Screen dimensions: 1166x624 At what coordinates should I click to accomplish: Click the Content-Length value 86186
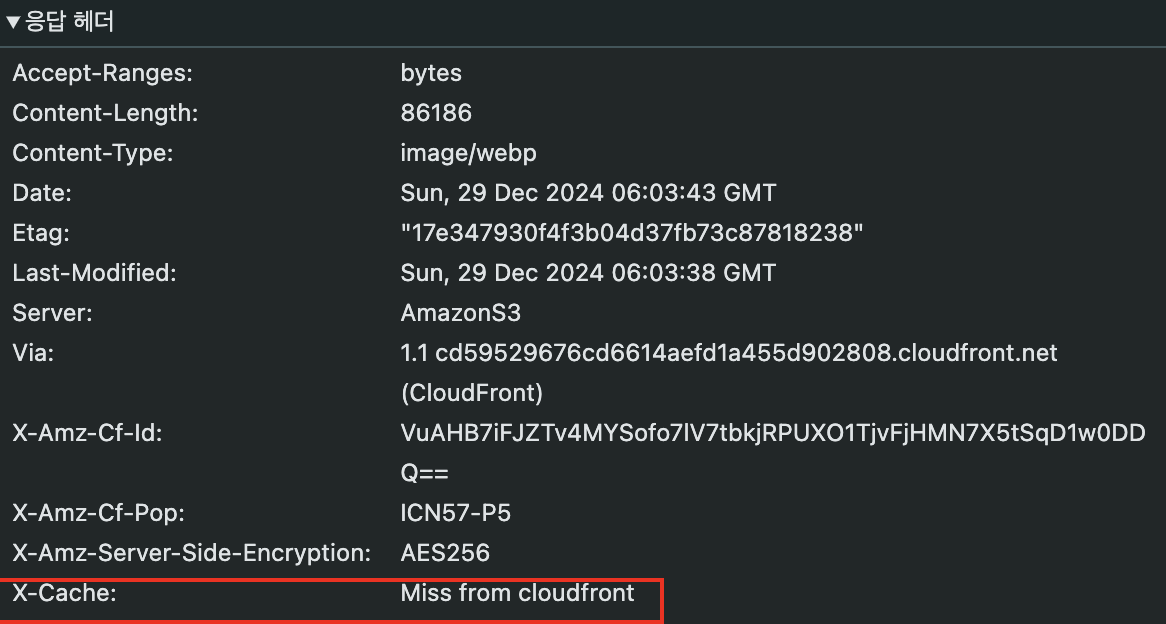coord(436,113)
